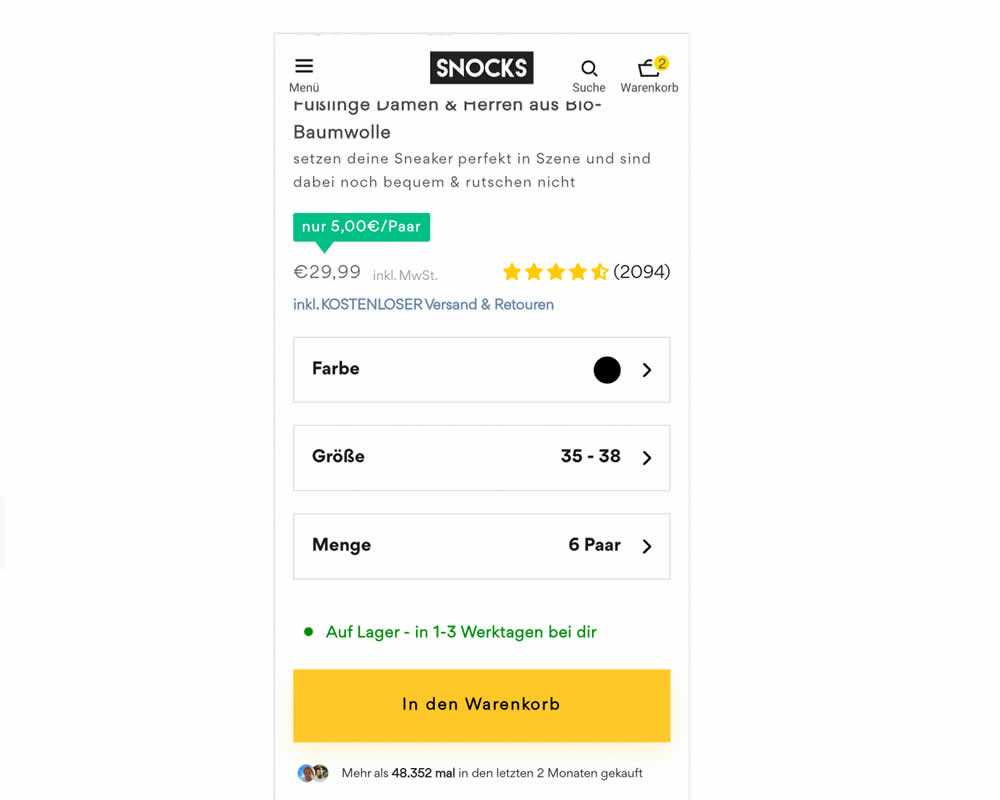Open the Größe 35 - 38 selector
This screenshot has height=800, width=1000.
pos(482,458)
